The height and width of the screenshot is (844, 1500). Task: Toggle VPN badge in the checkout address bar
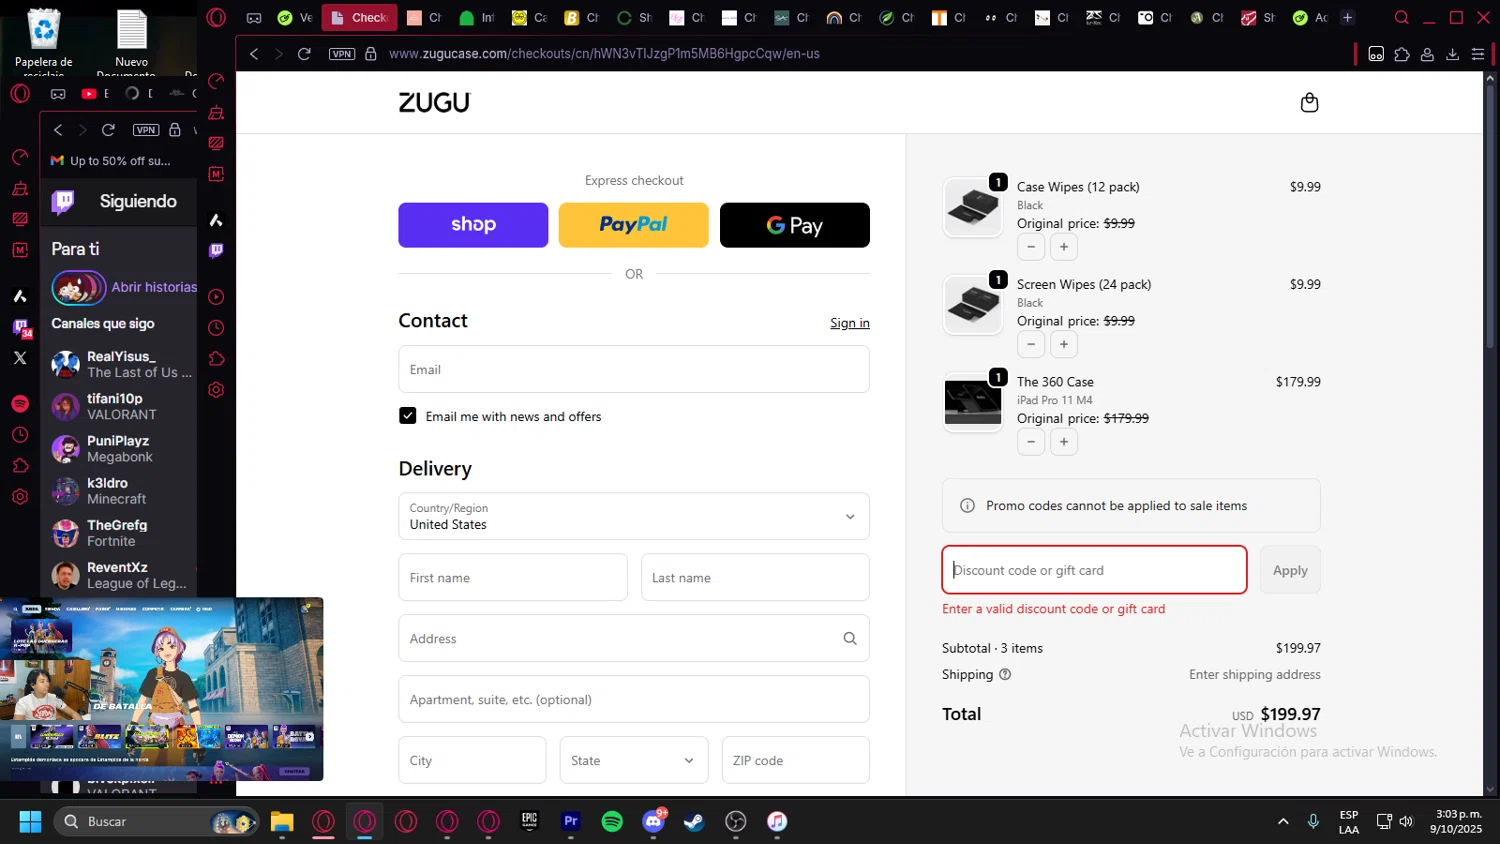tap(342, 53)
